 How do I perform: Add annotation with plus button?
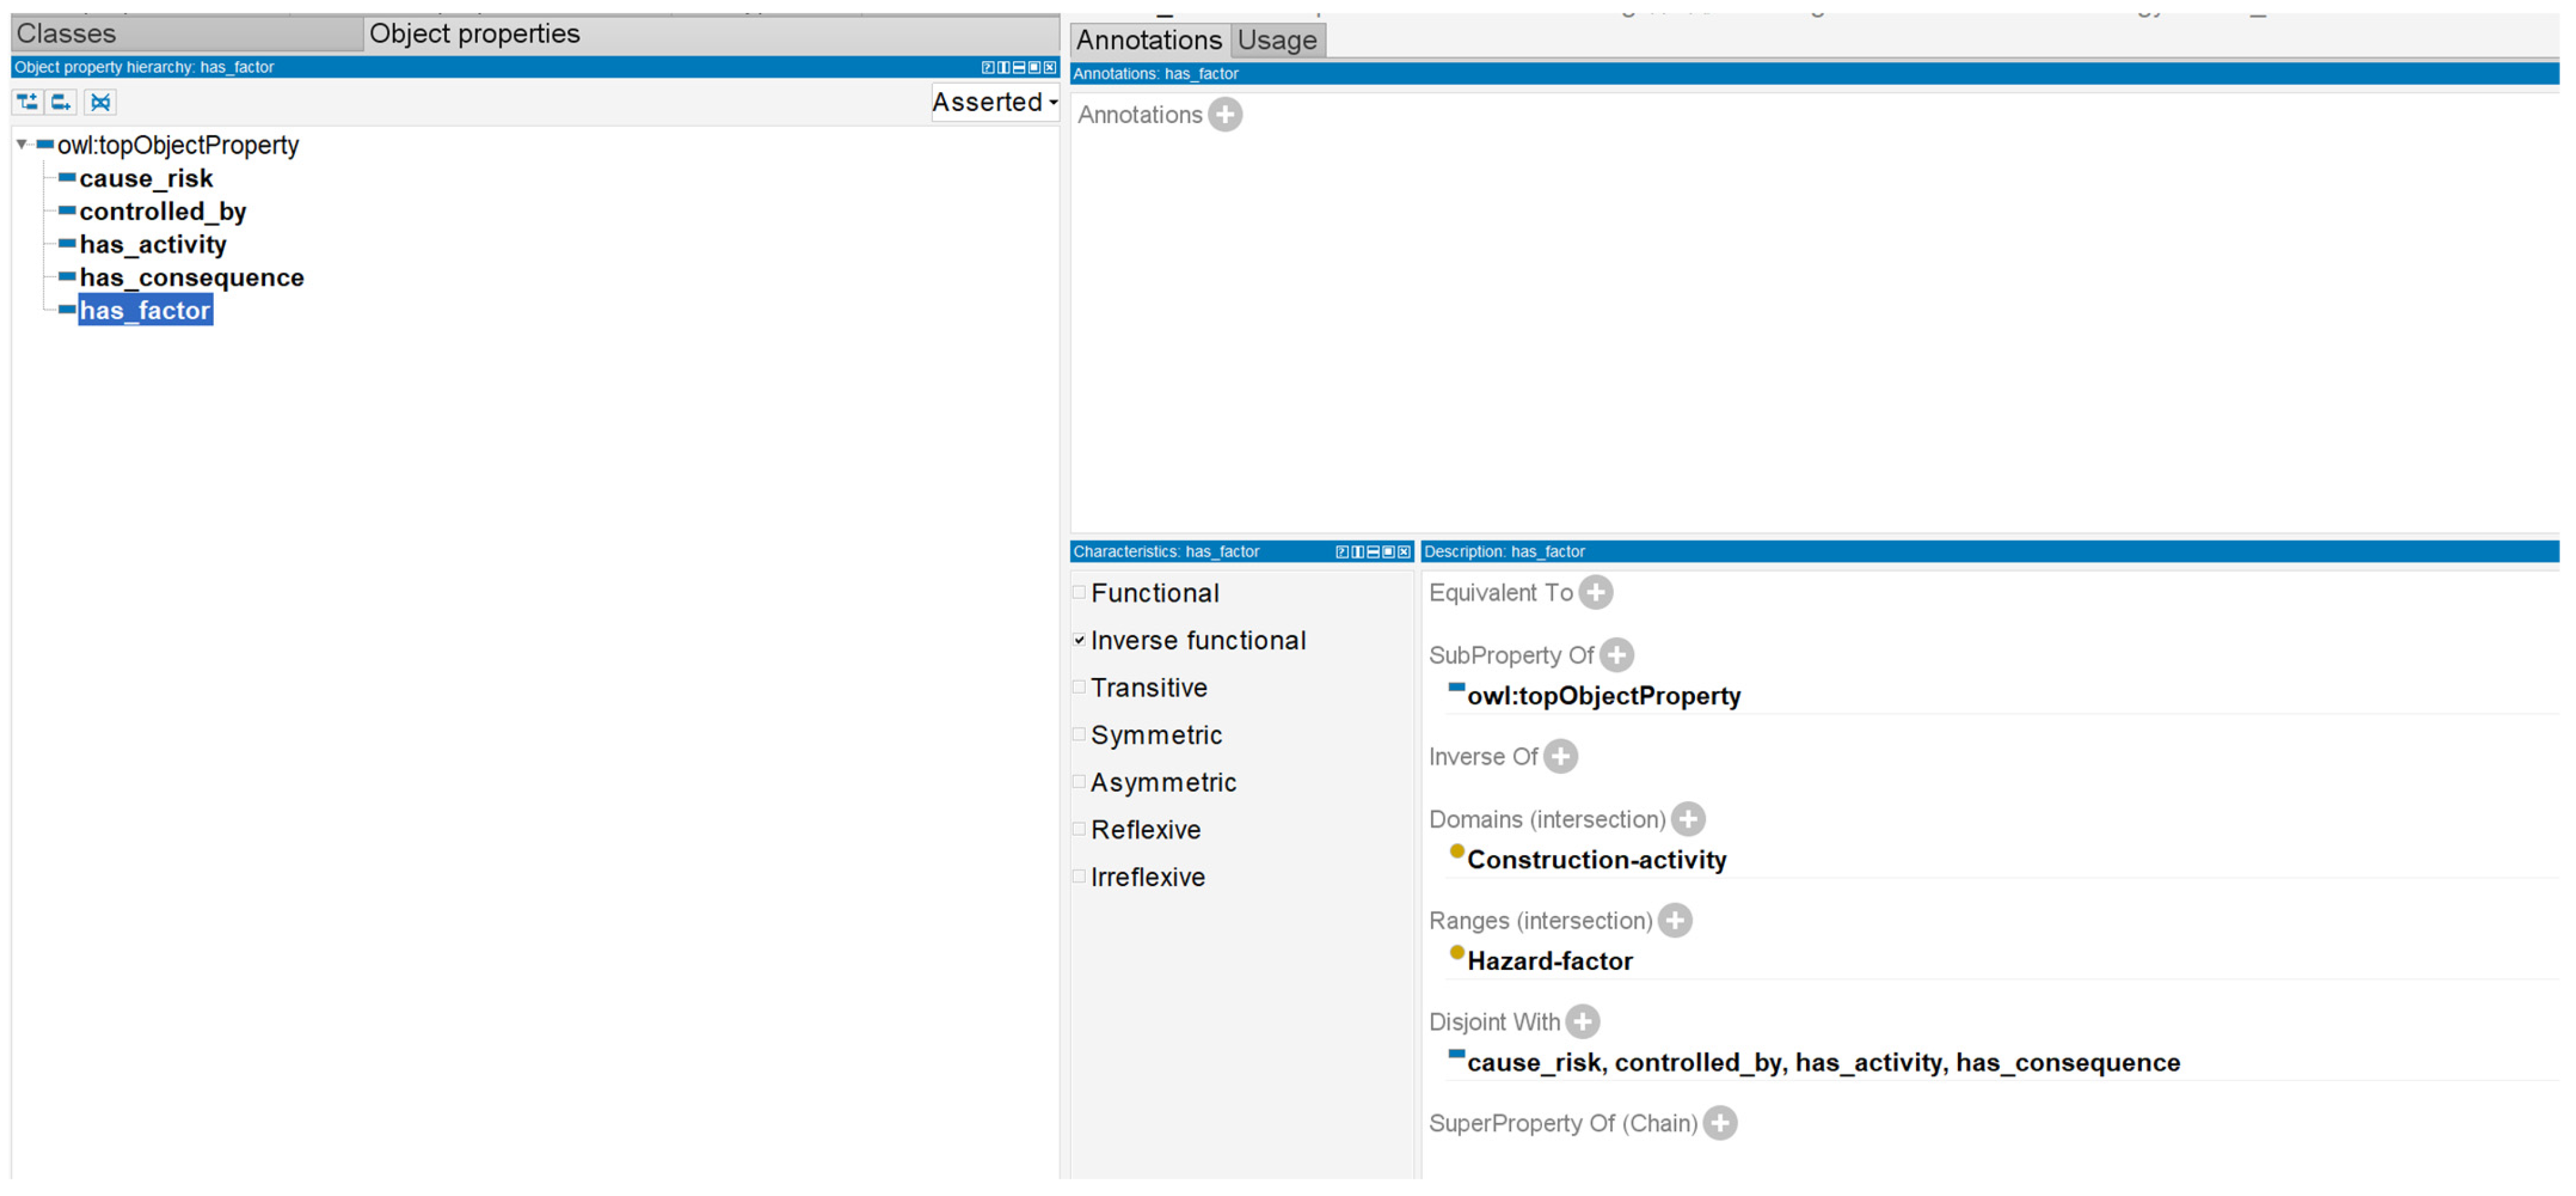pos(1225,115)
